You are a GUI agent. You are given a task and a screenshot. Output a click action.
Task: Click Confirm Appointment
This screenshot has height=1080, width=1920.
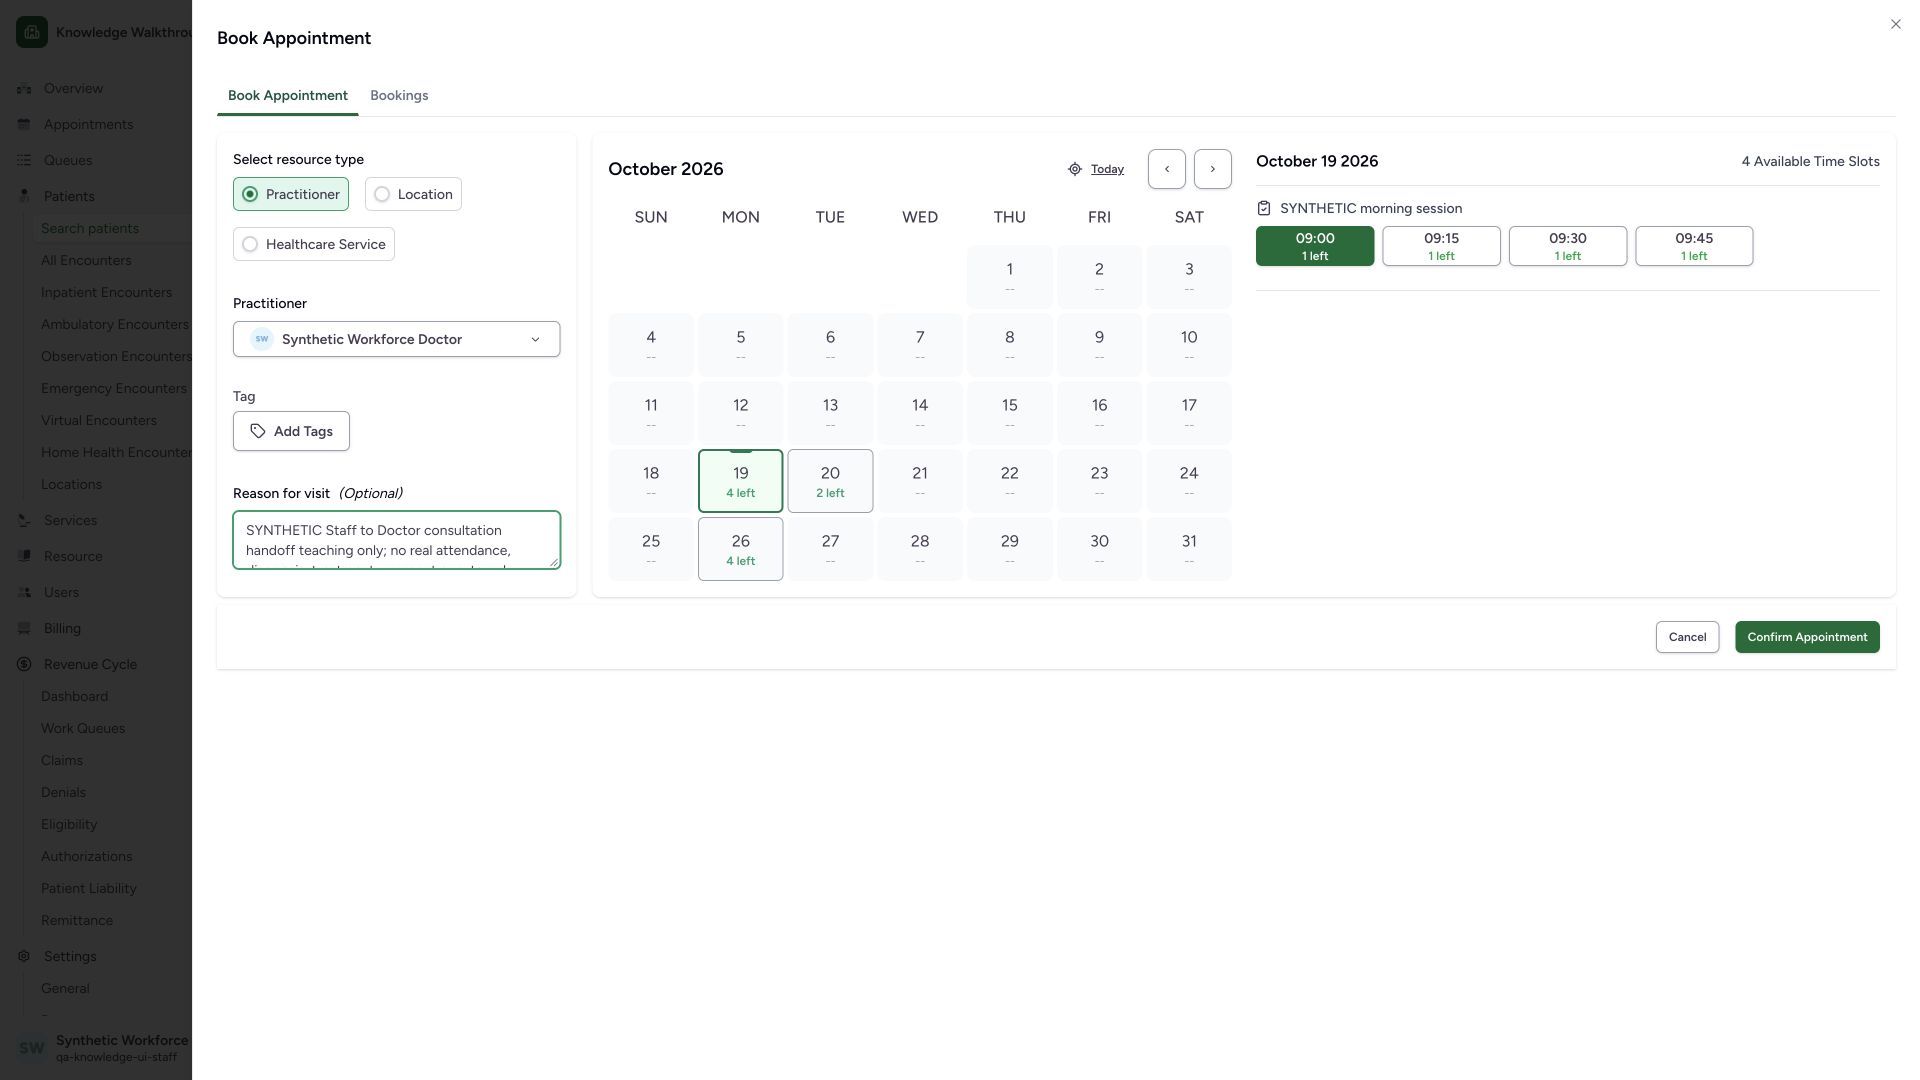coord(1807,637)
